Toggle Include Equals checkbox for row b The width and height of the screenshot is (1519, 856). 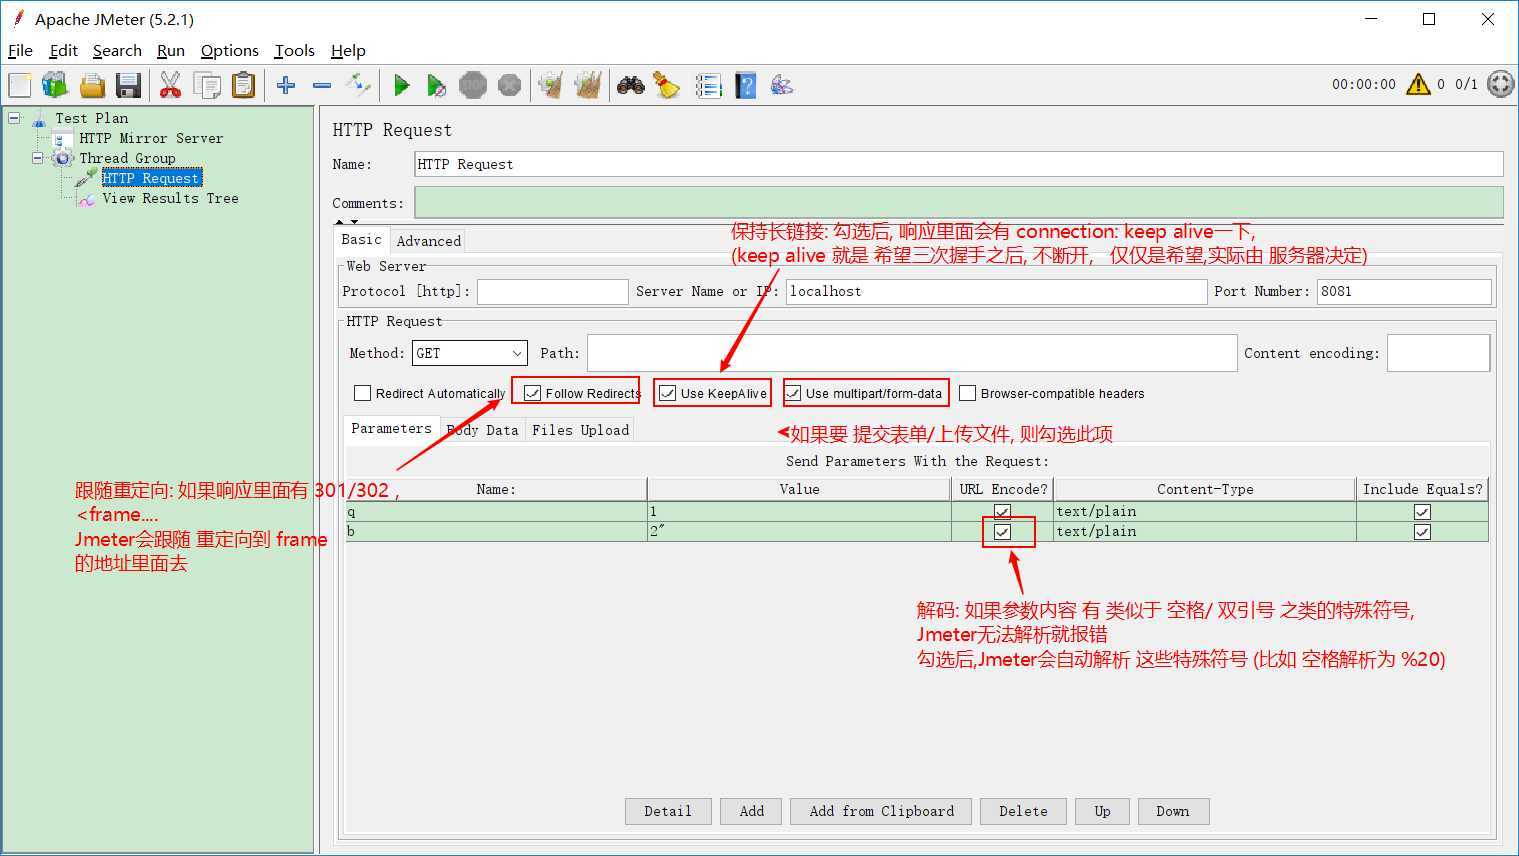click(1422, 532)
